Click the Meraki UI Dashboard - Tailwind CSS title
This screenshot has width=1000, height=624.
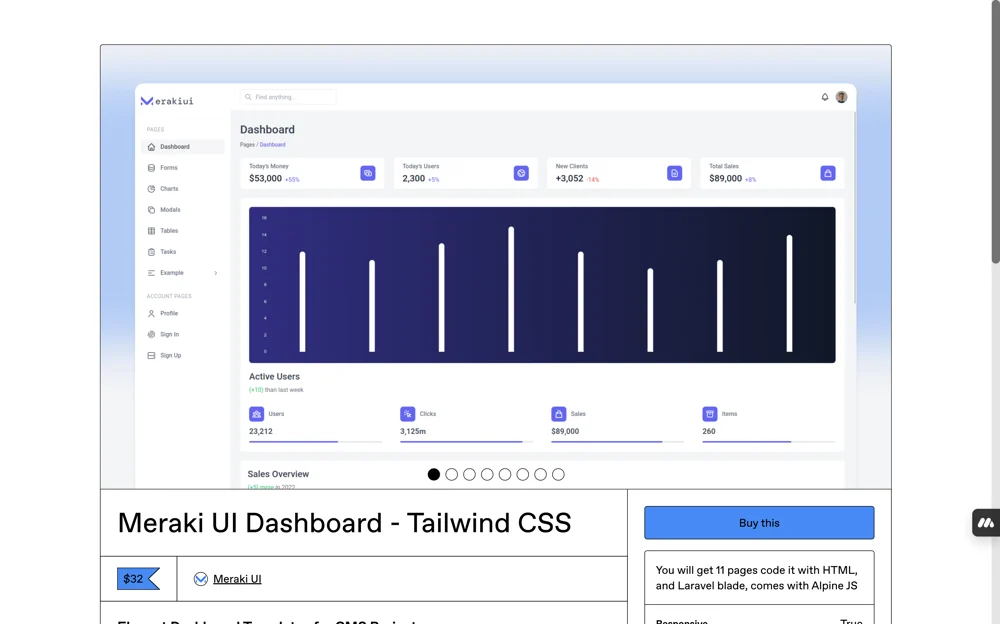[344, 523]
